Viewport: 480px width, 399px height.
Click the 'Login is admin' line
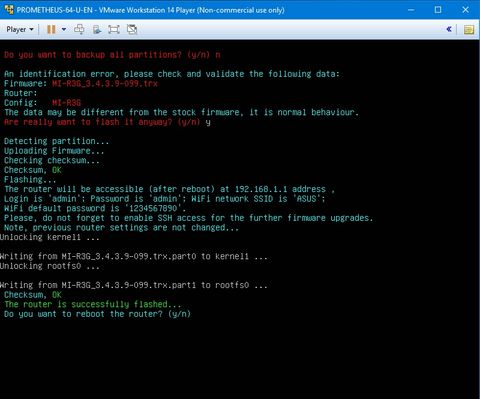165,199
